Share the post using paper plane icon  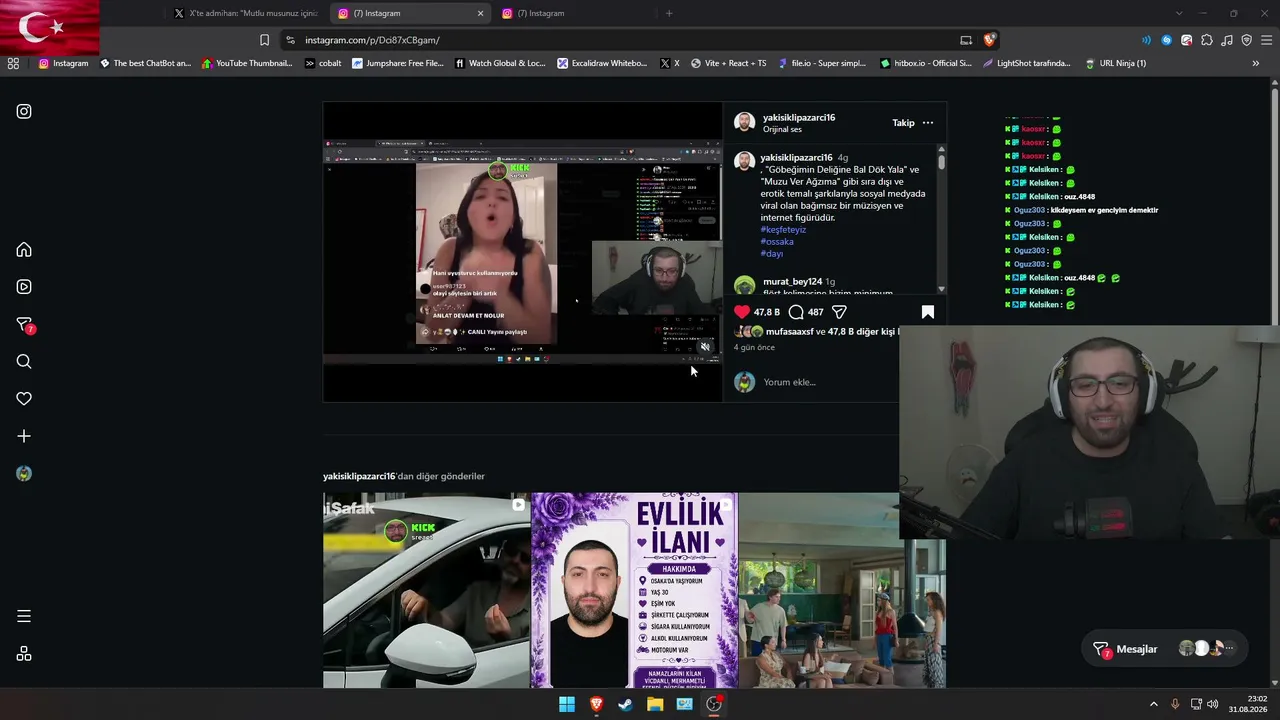pos(840,312)
